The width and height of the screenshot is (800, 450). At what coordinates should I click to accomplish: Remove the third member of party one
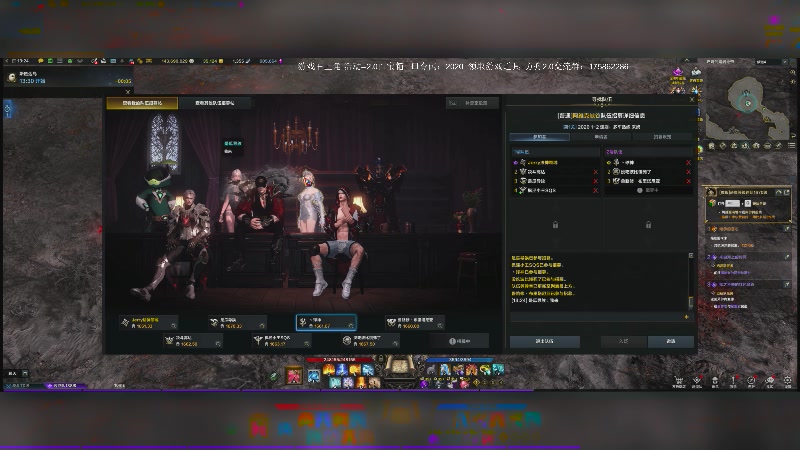595,181
